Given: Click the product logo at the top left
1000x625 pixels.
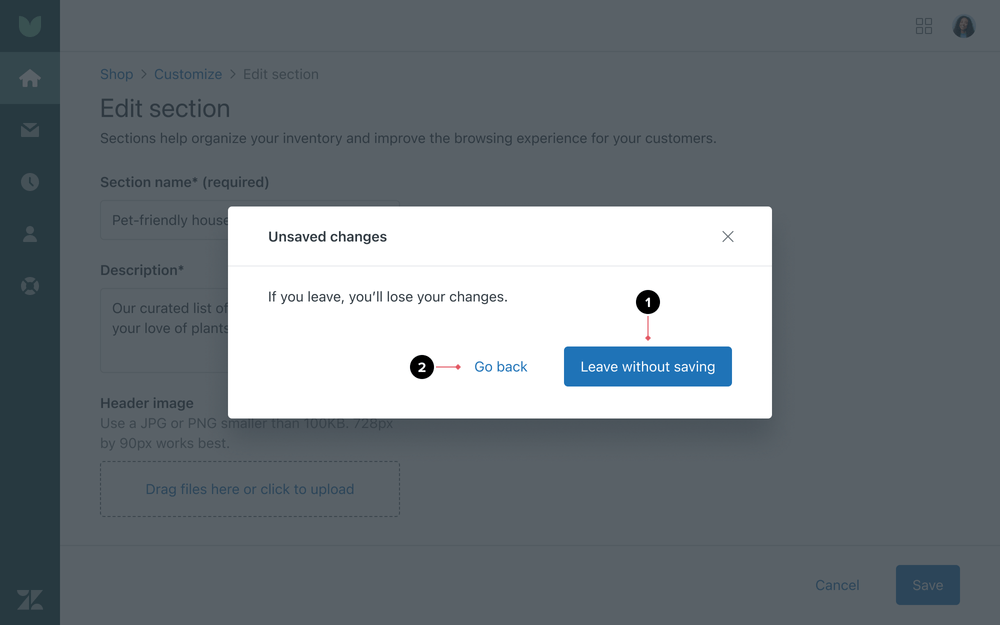Looking at the screenshot, I should [29, 25].
